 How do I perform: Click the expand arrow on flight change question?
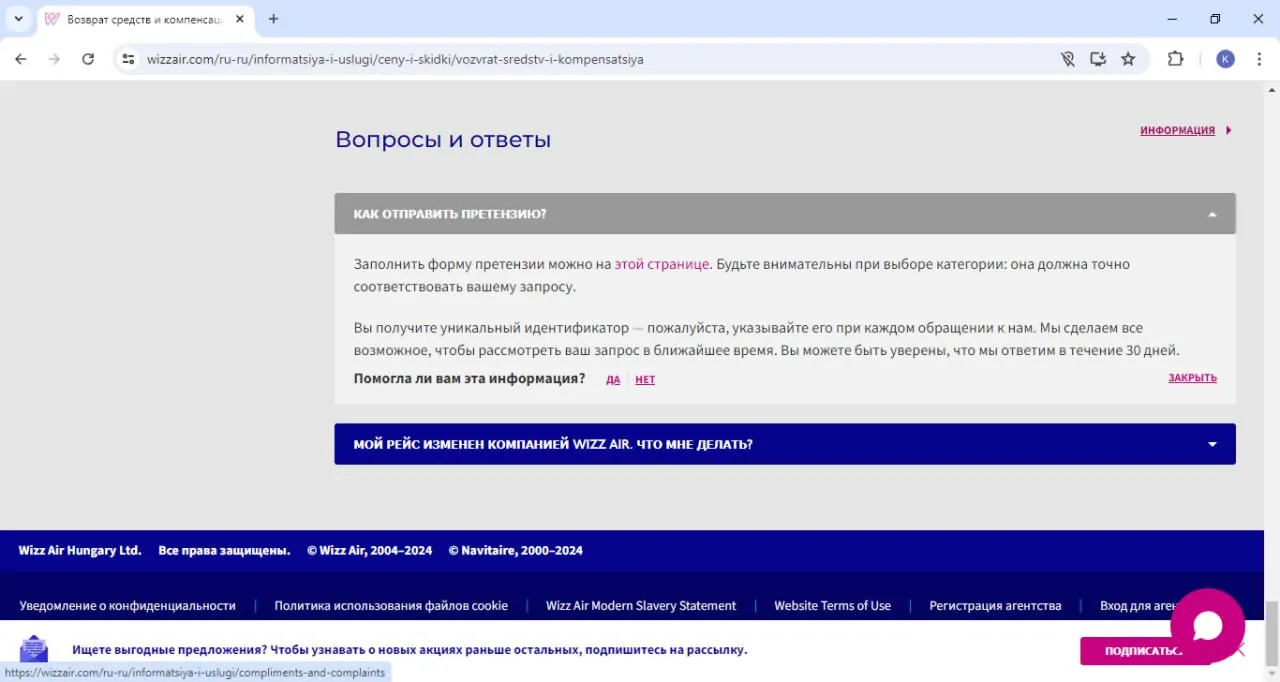[1212, 444]
